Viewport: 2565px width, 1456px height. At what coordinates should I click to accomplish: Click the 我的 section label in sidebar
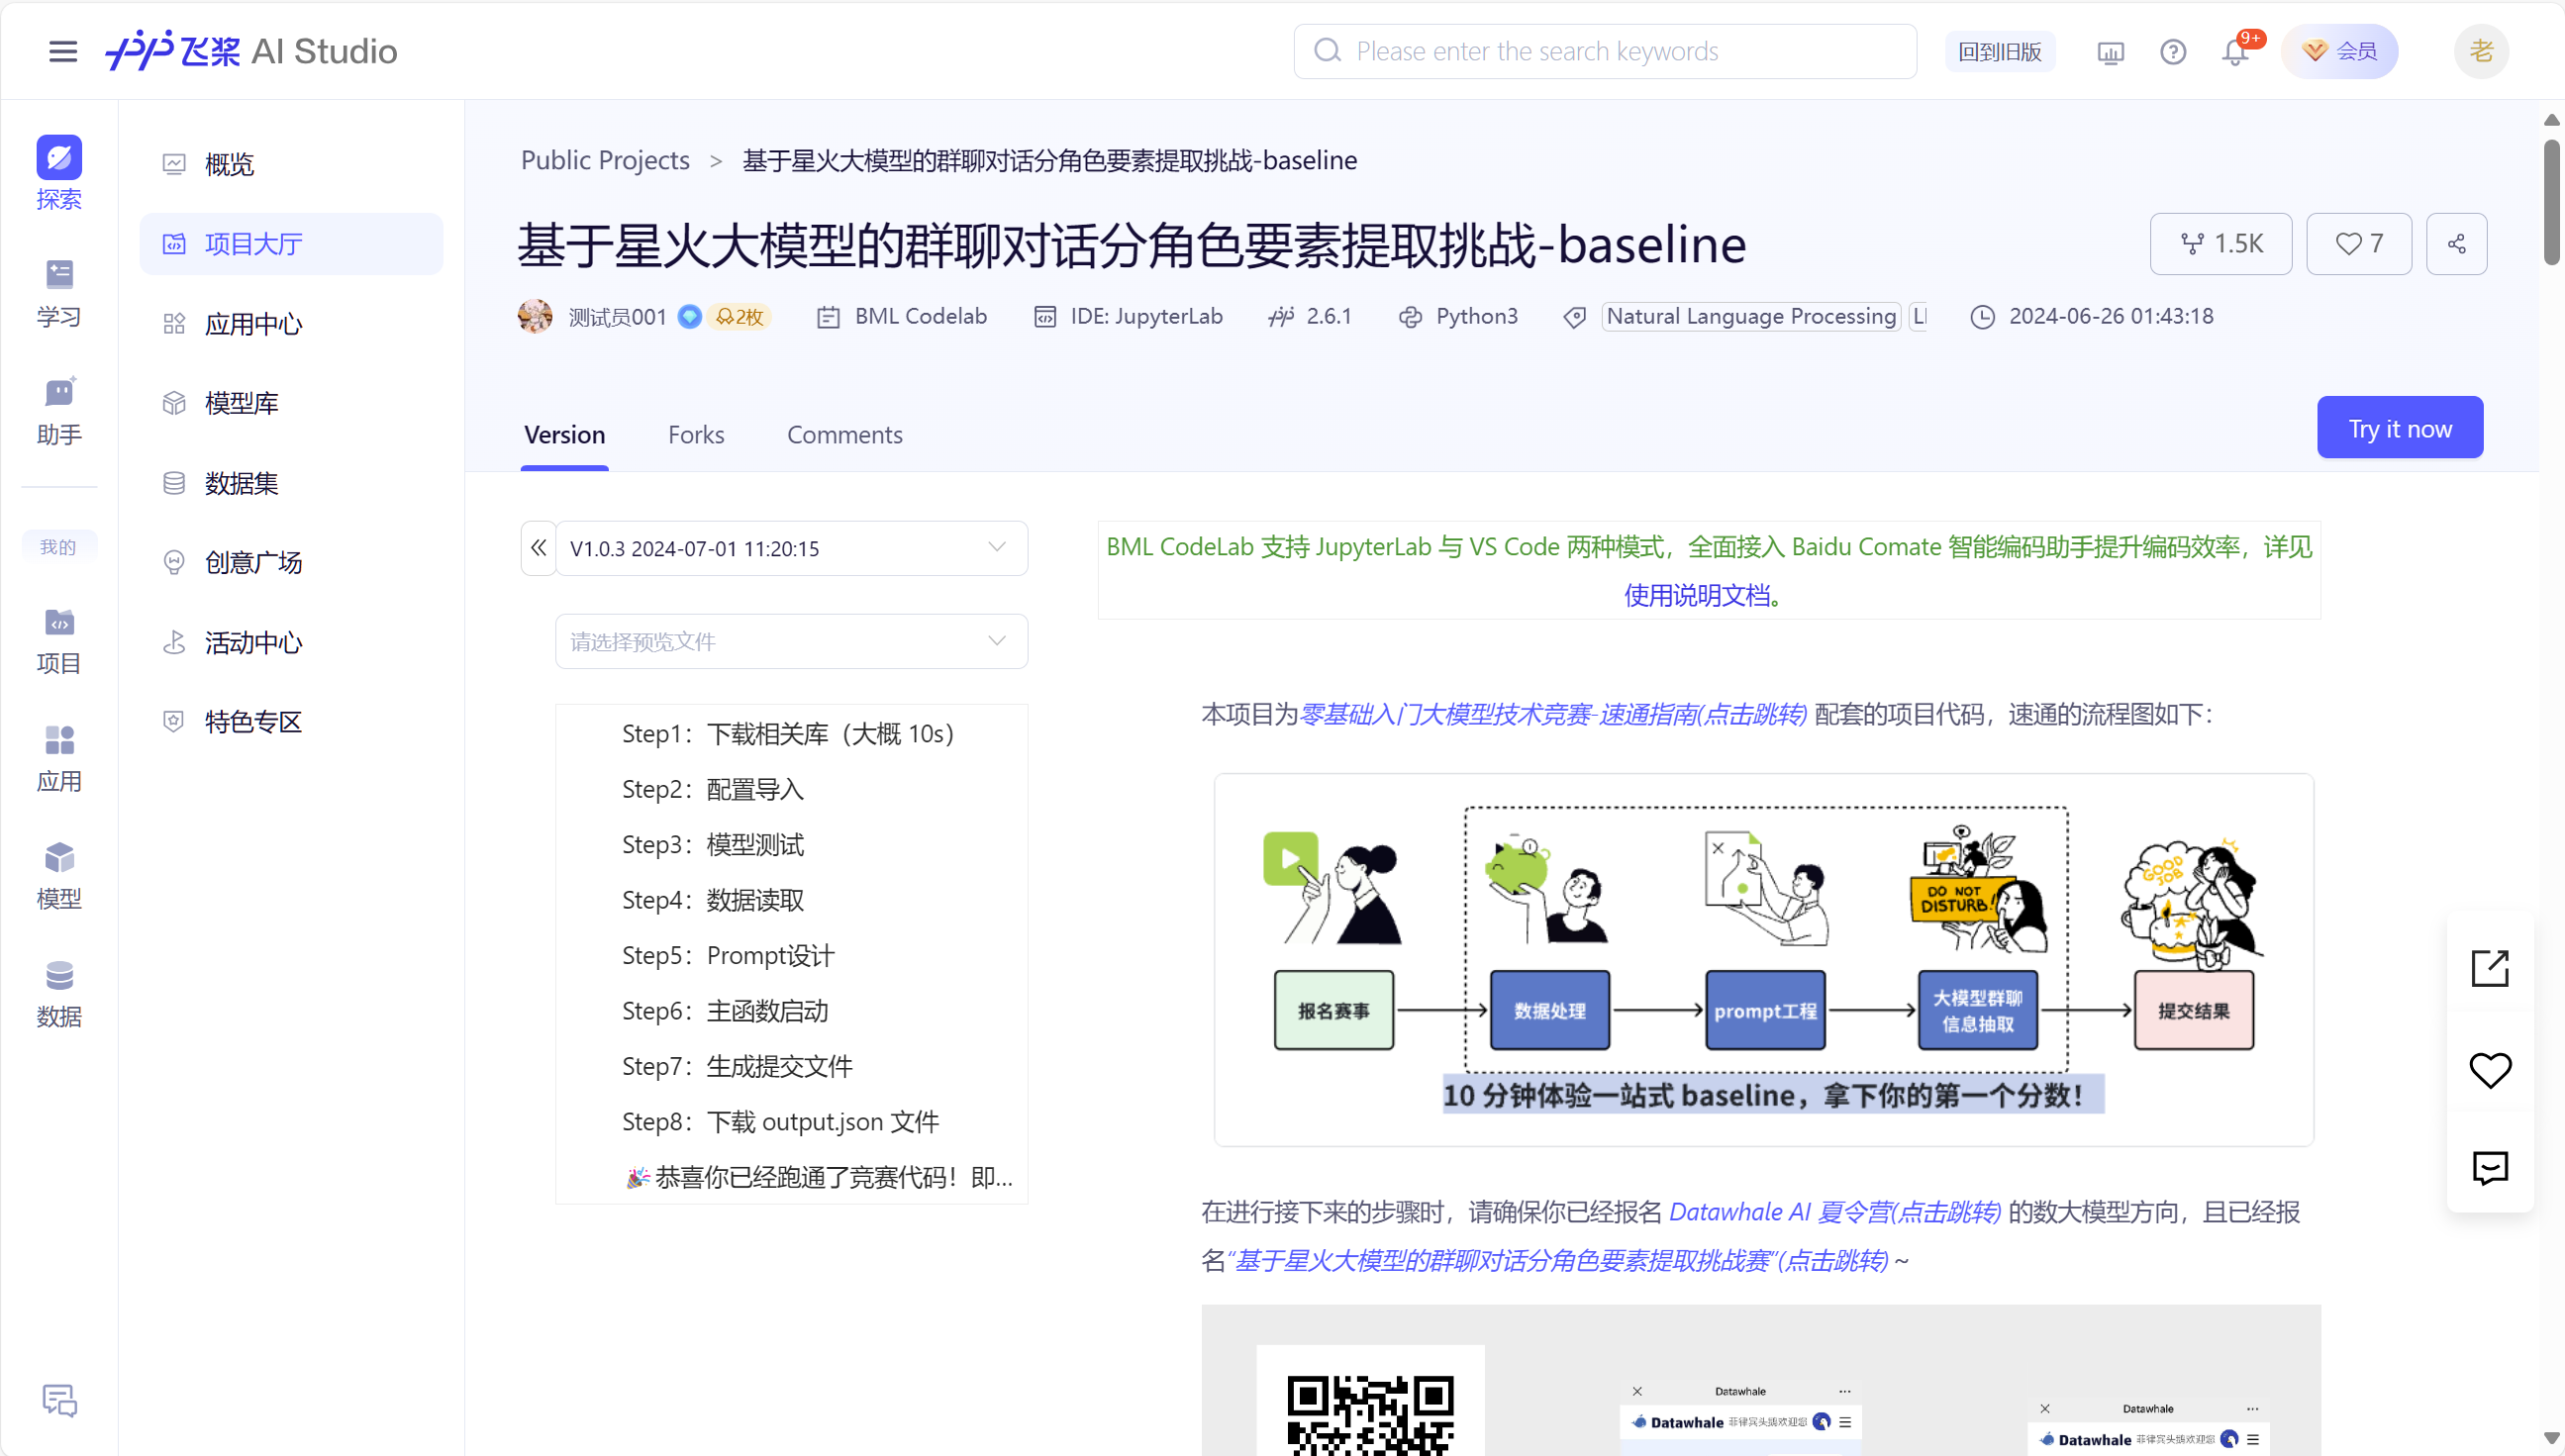tap(59, 546)
